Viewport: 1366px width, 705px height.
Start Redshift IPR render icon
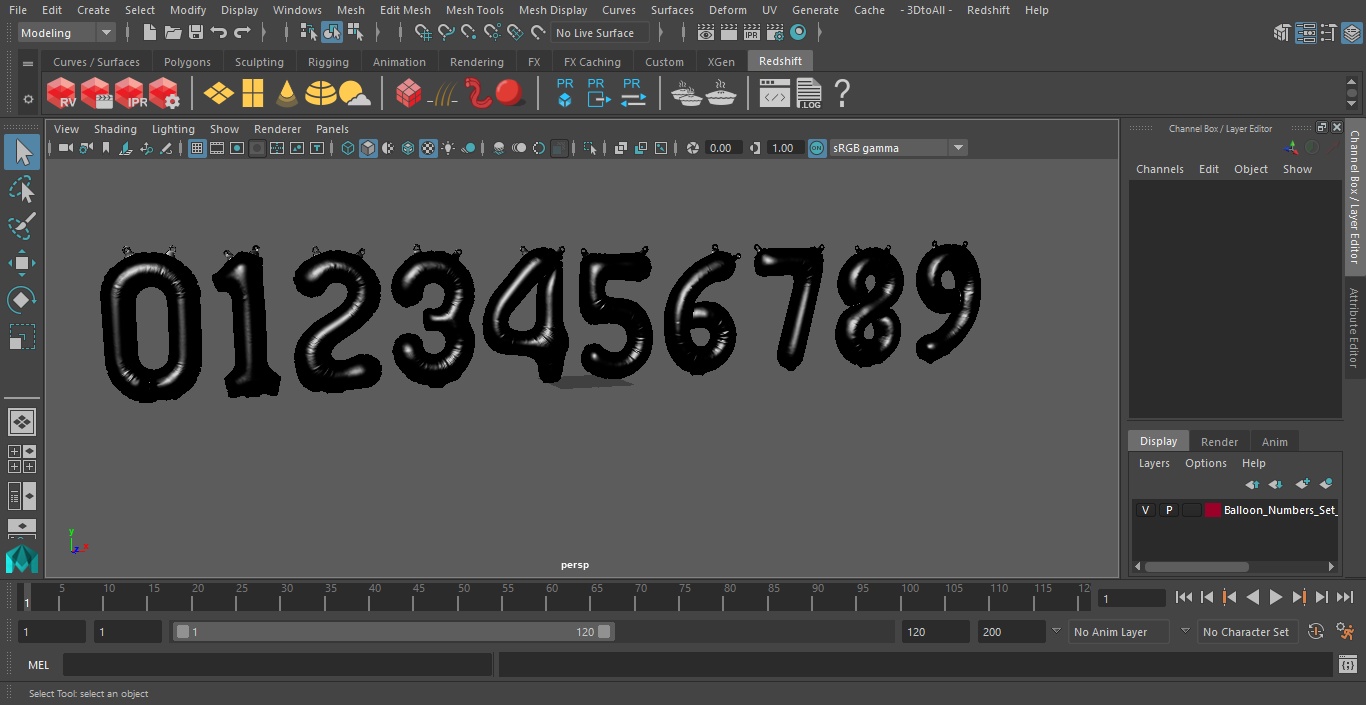130,94
